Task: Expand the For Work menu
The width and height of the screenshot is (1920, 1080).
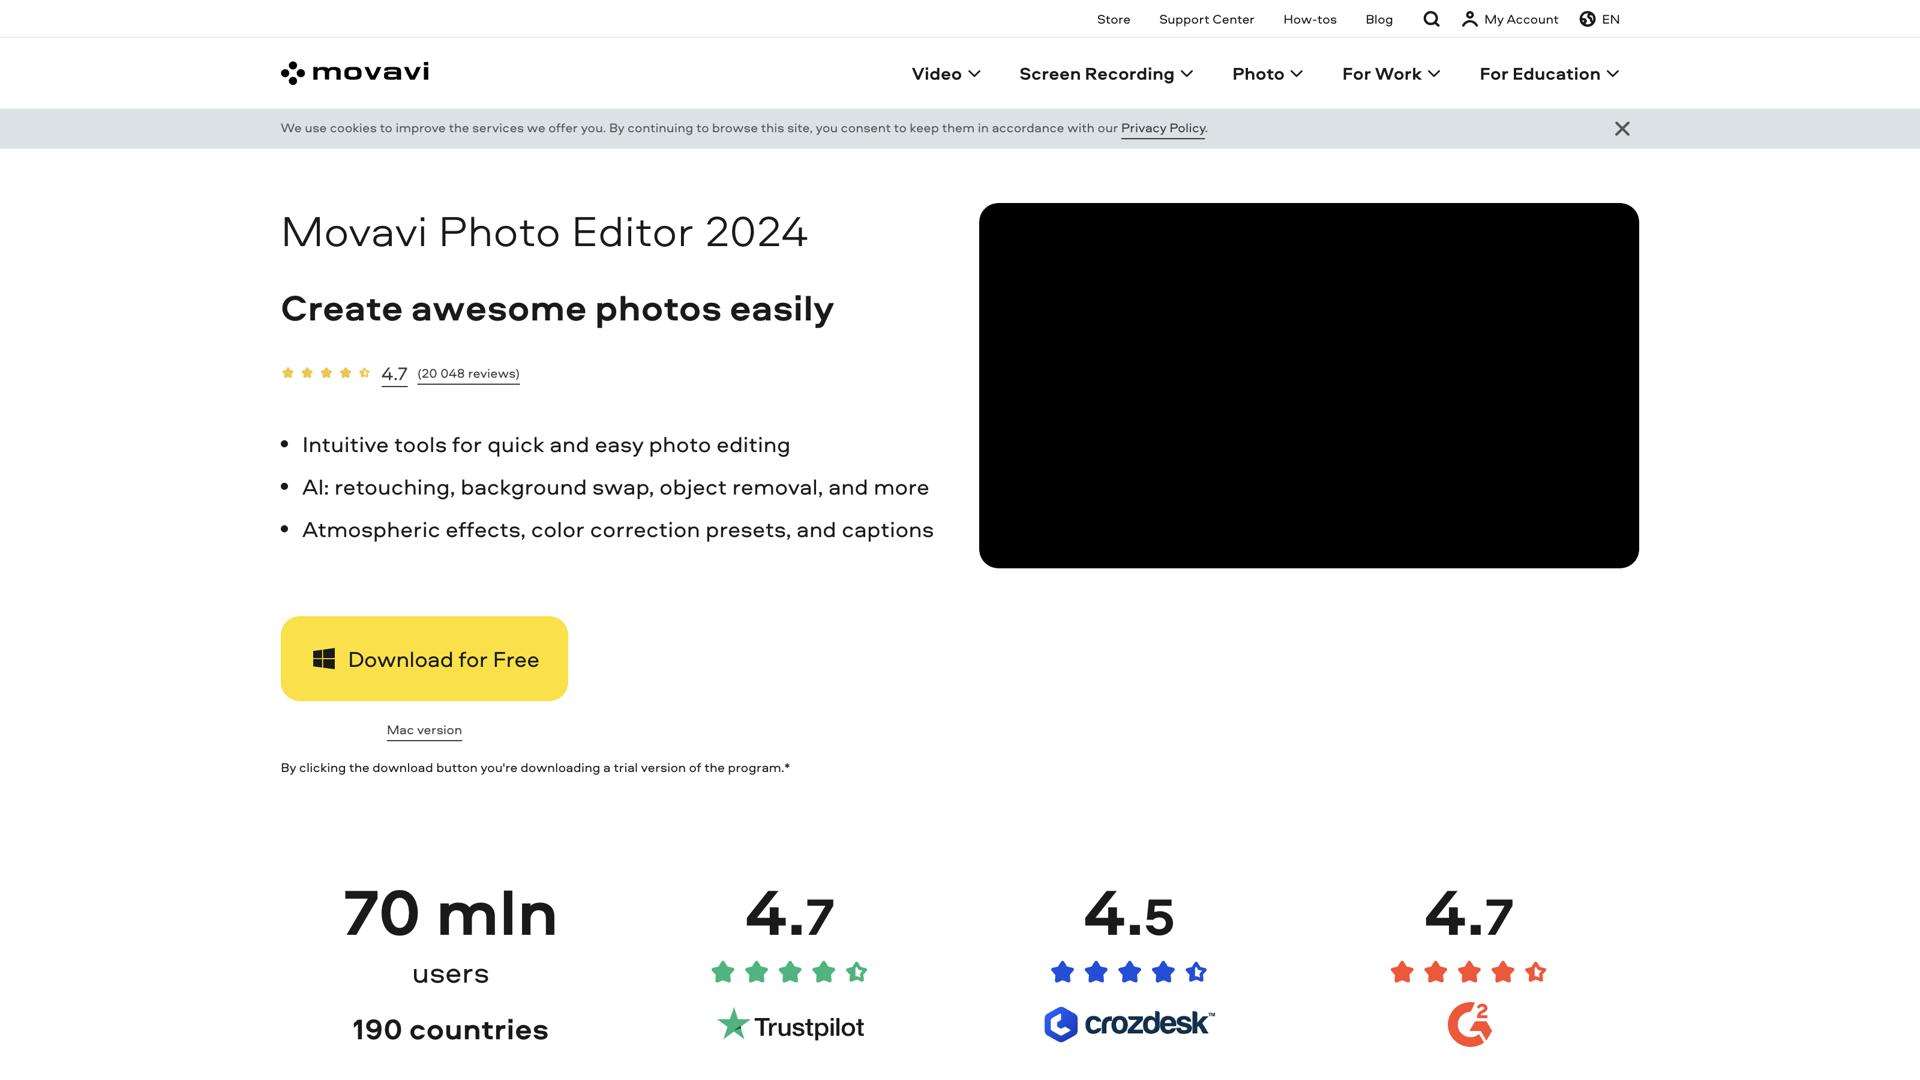Action: click(1390, 74)
